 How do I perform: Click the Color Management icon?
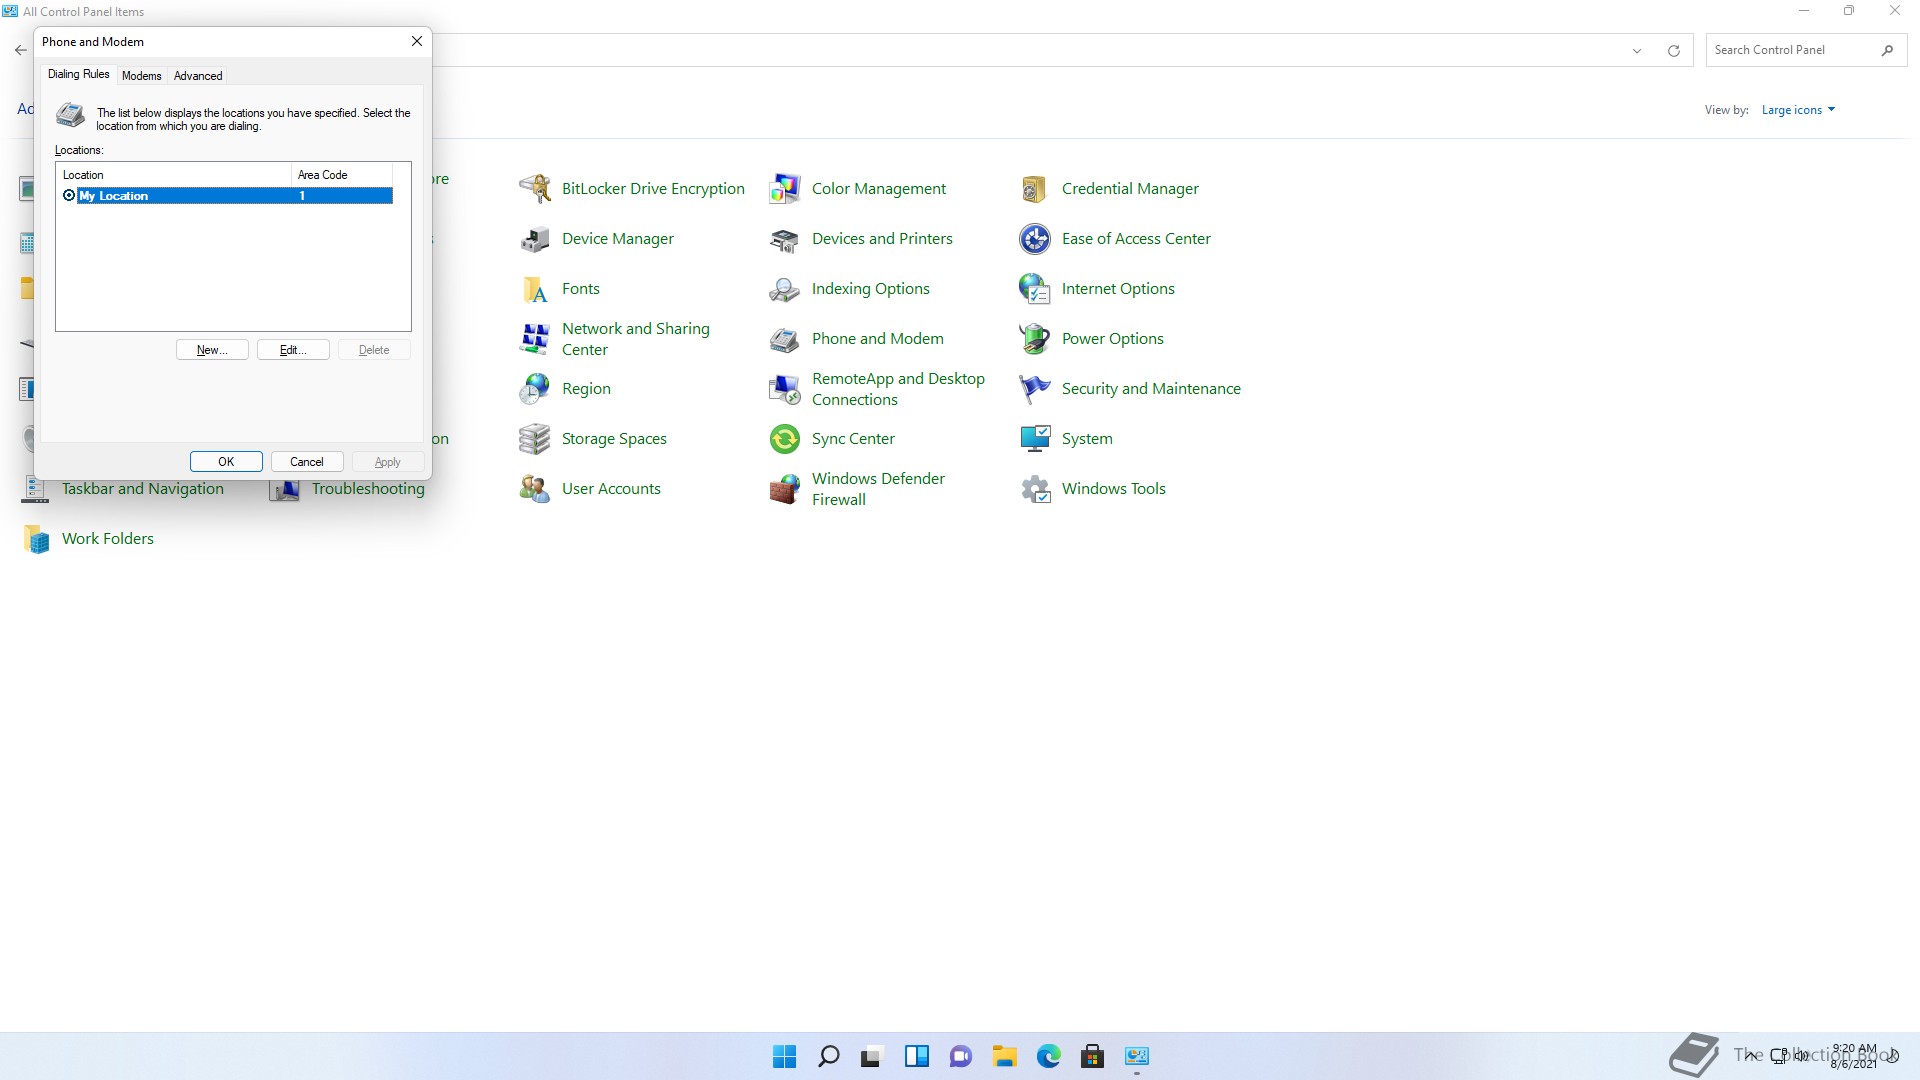click(785, 188)
